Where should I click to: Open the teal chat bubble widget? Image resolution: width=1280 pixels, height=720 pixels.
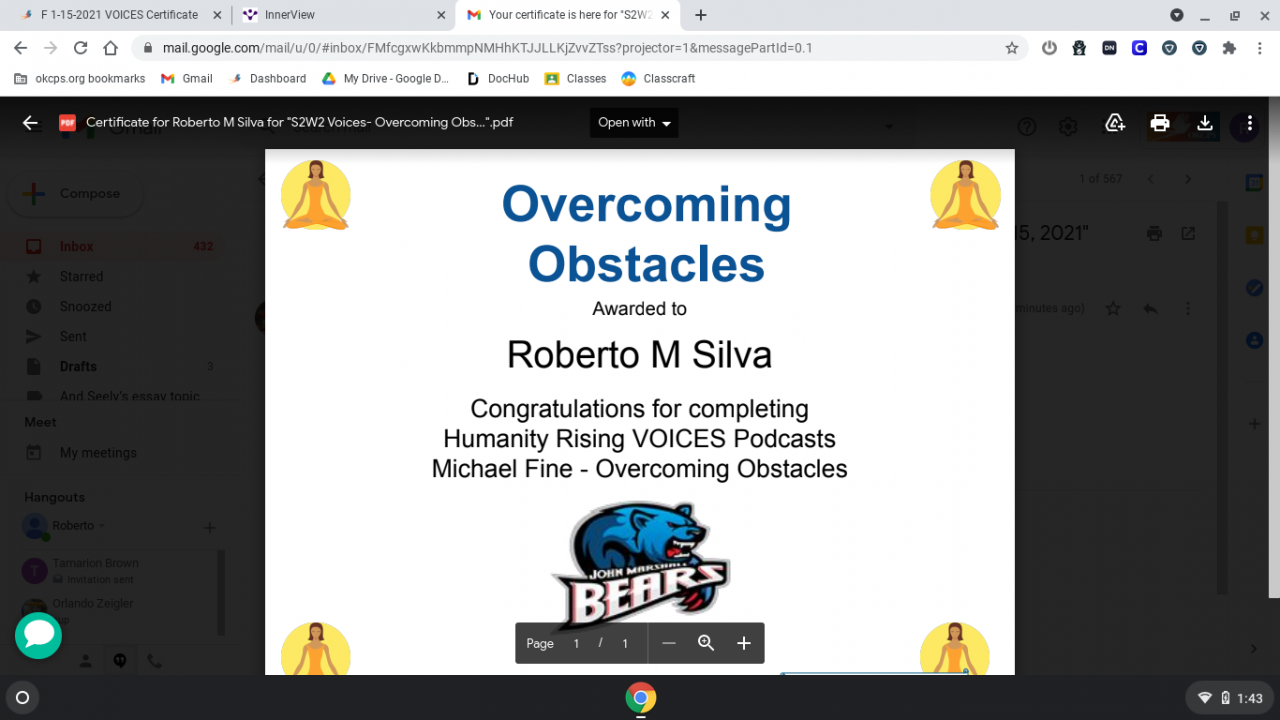coord(38,635)
